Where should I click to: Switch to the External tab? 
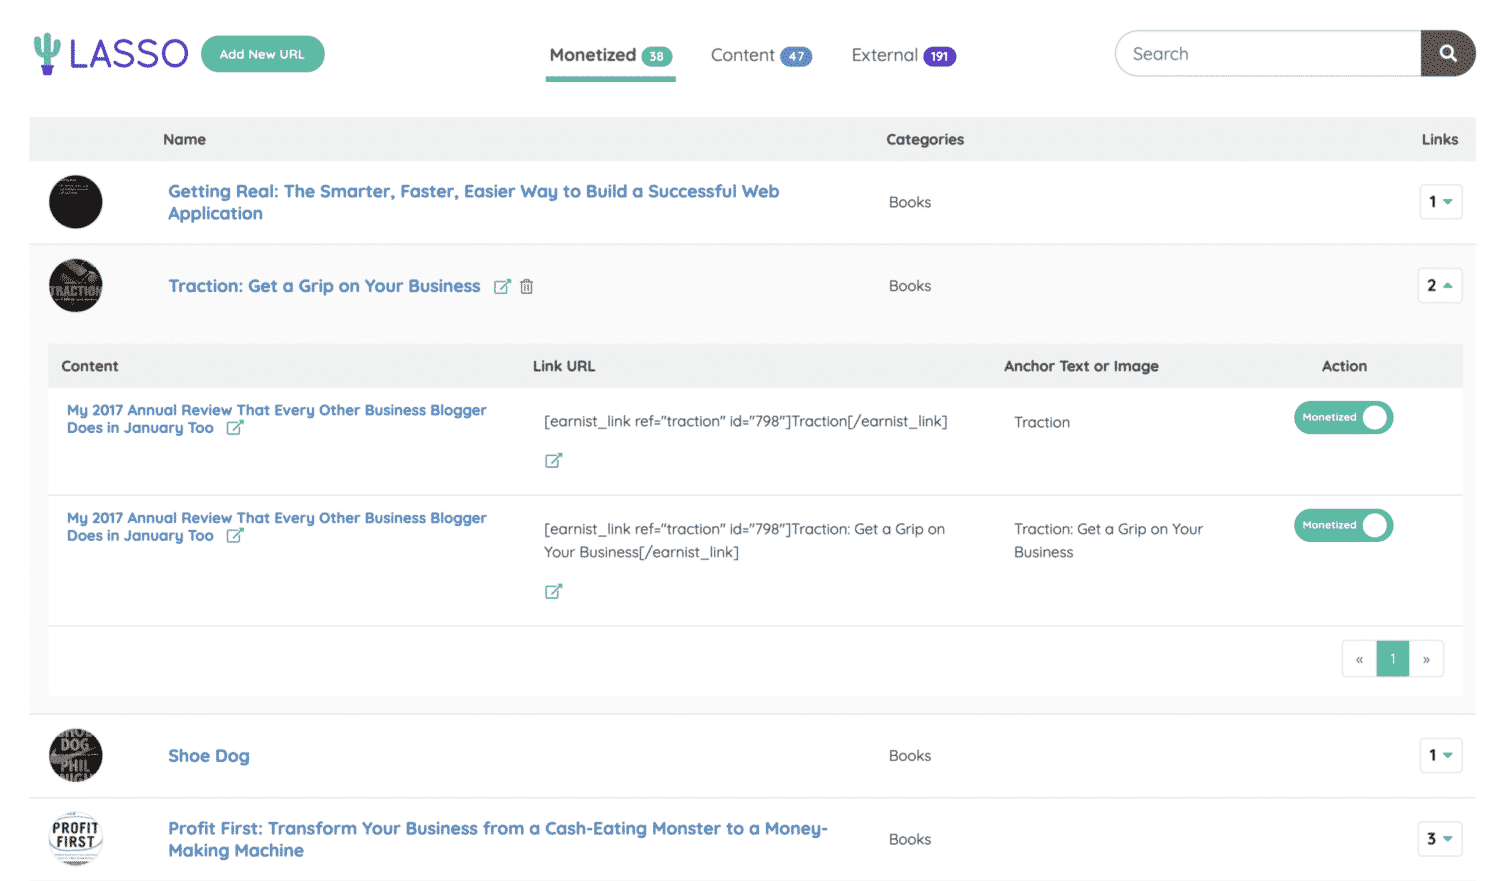[x=903, y=56]
